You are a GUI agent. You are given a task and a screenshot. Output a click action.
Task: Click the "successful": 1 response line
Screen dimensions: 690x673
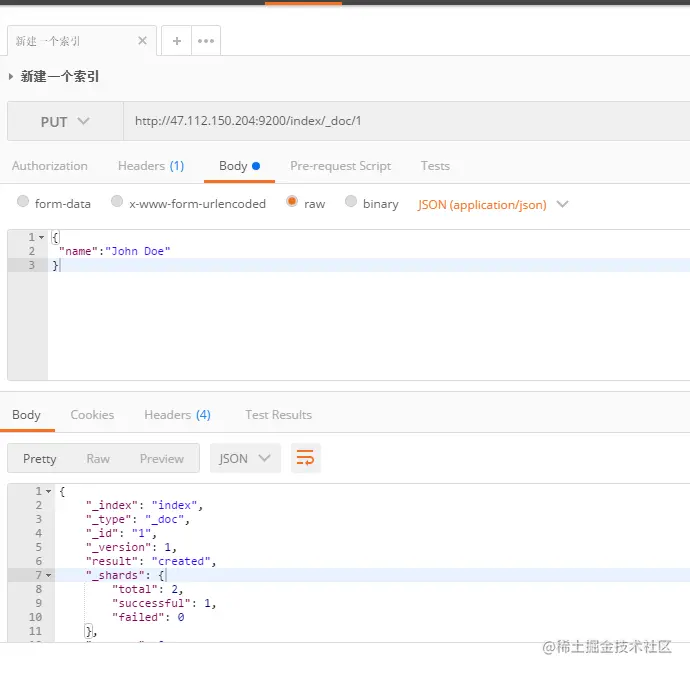tap(164, 603)
